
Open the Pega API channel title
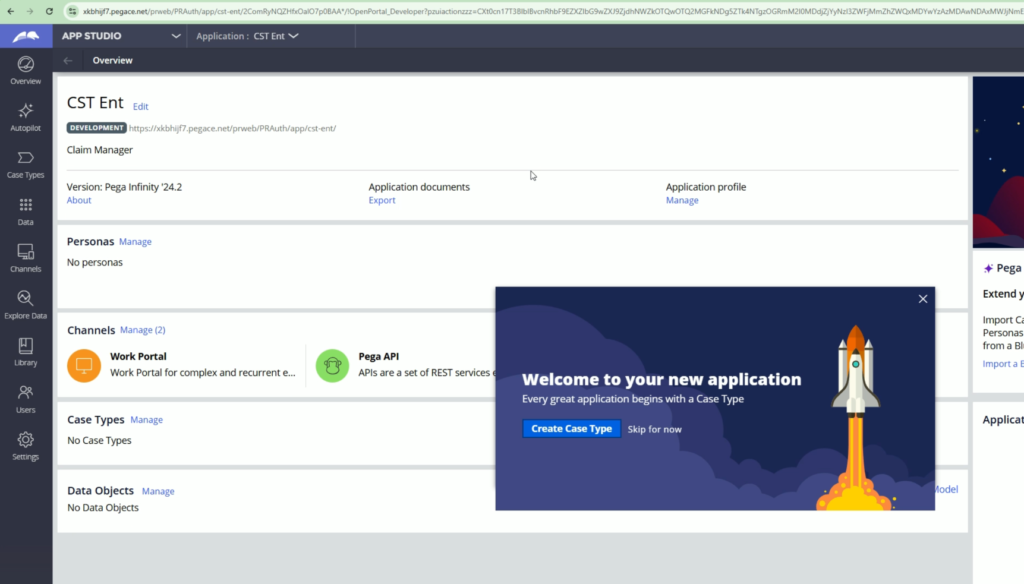click(379, 356)
